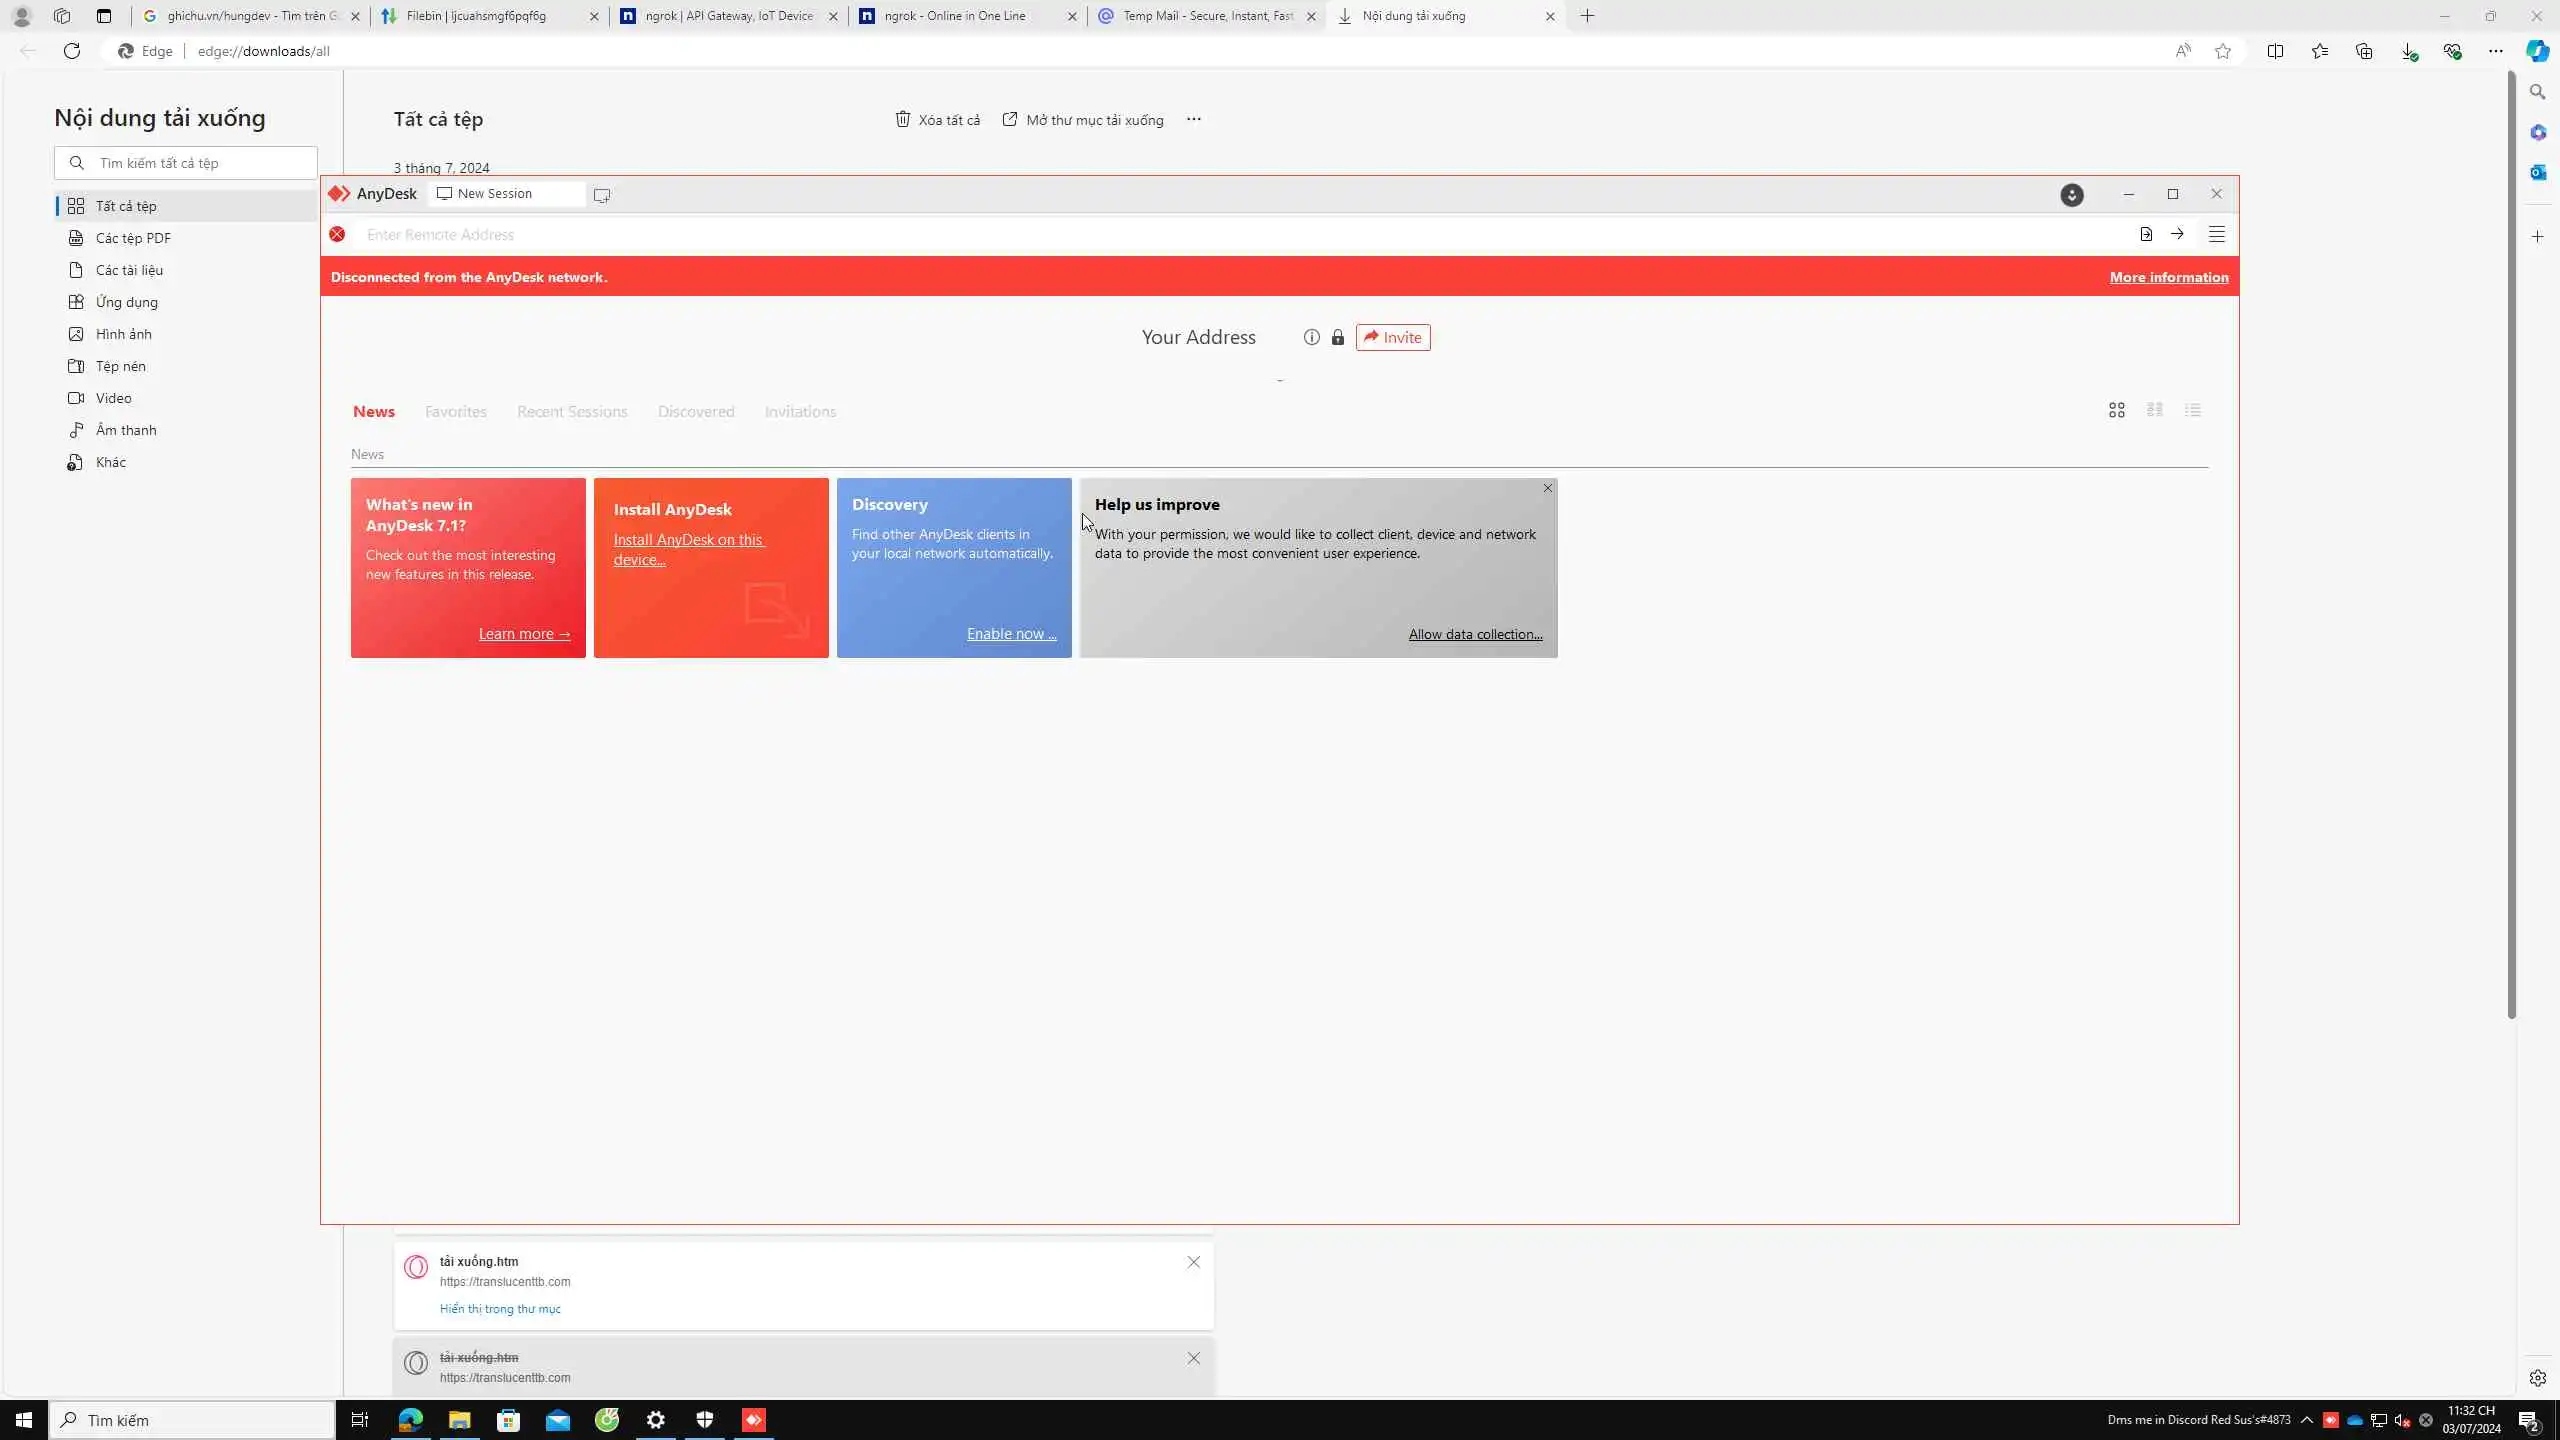Click Allow data collection link
Screen dimensions: 2560x1440
(1475, 634)
